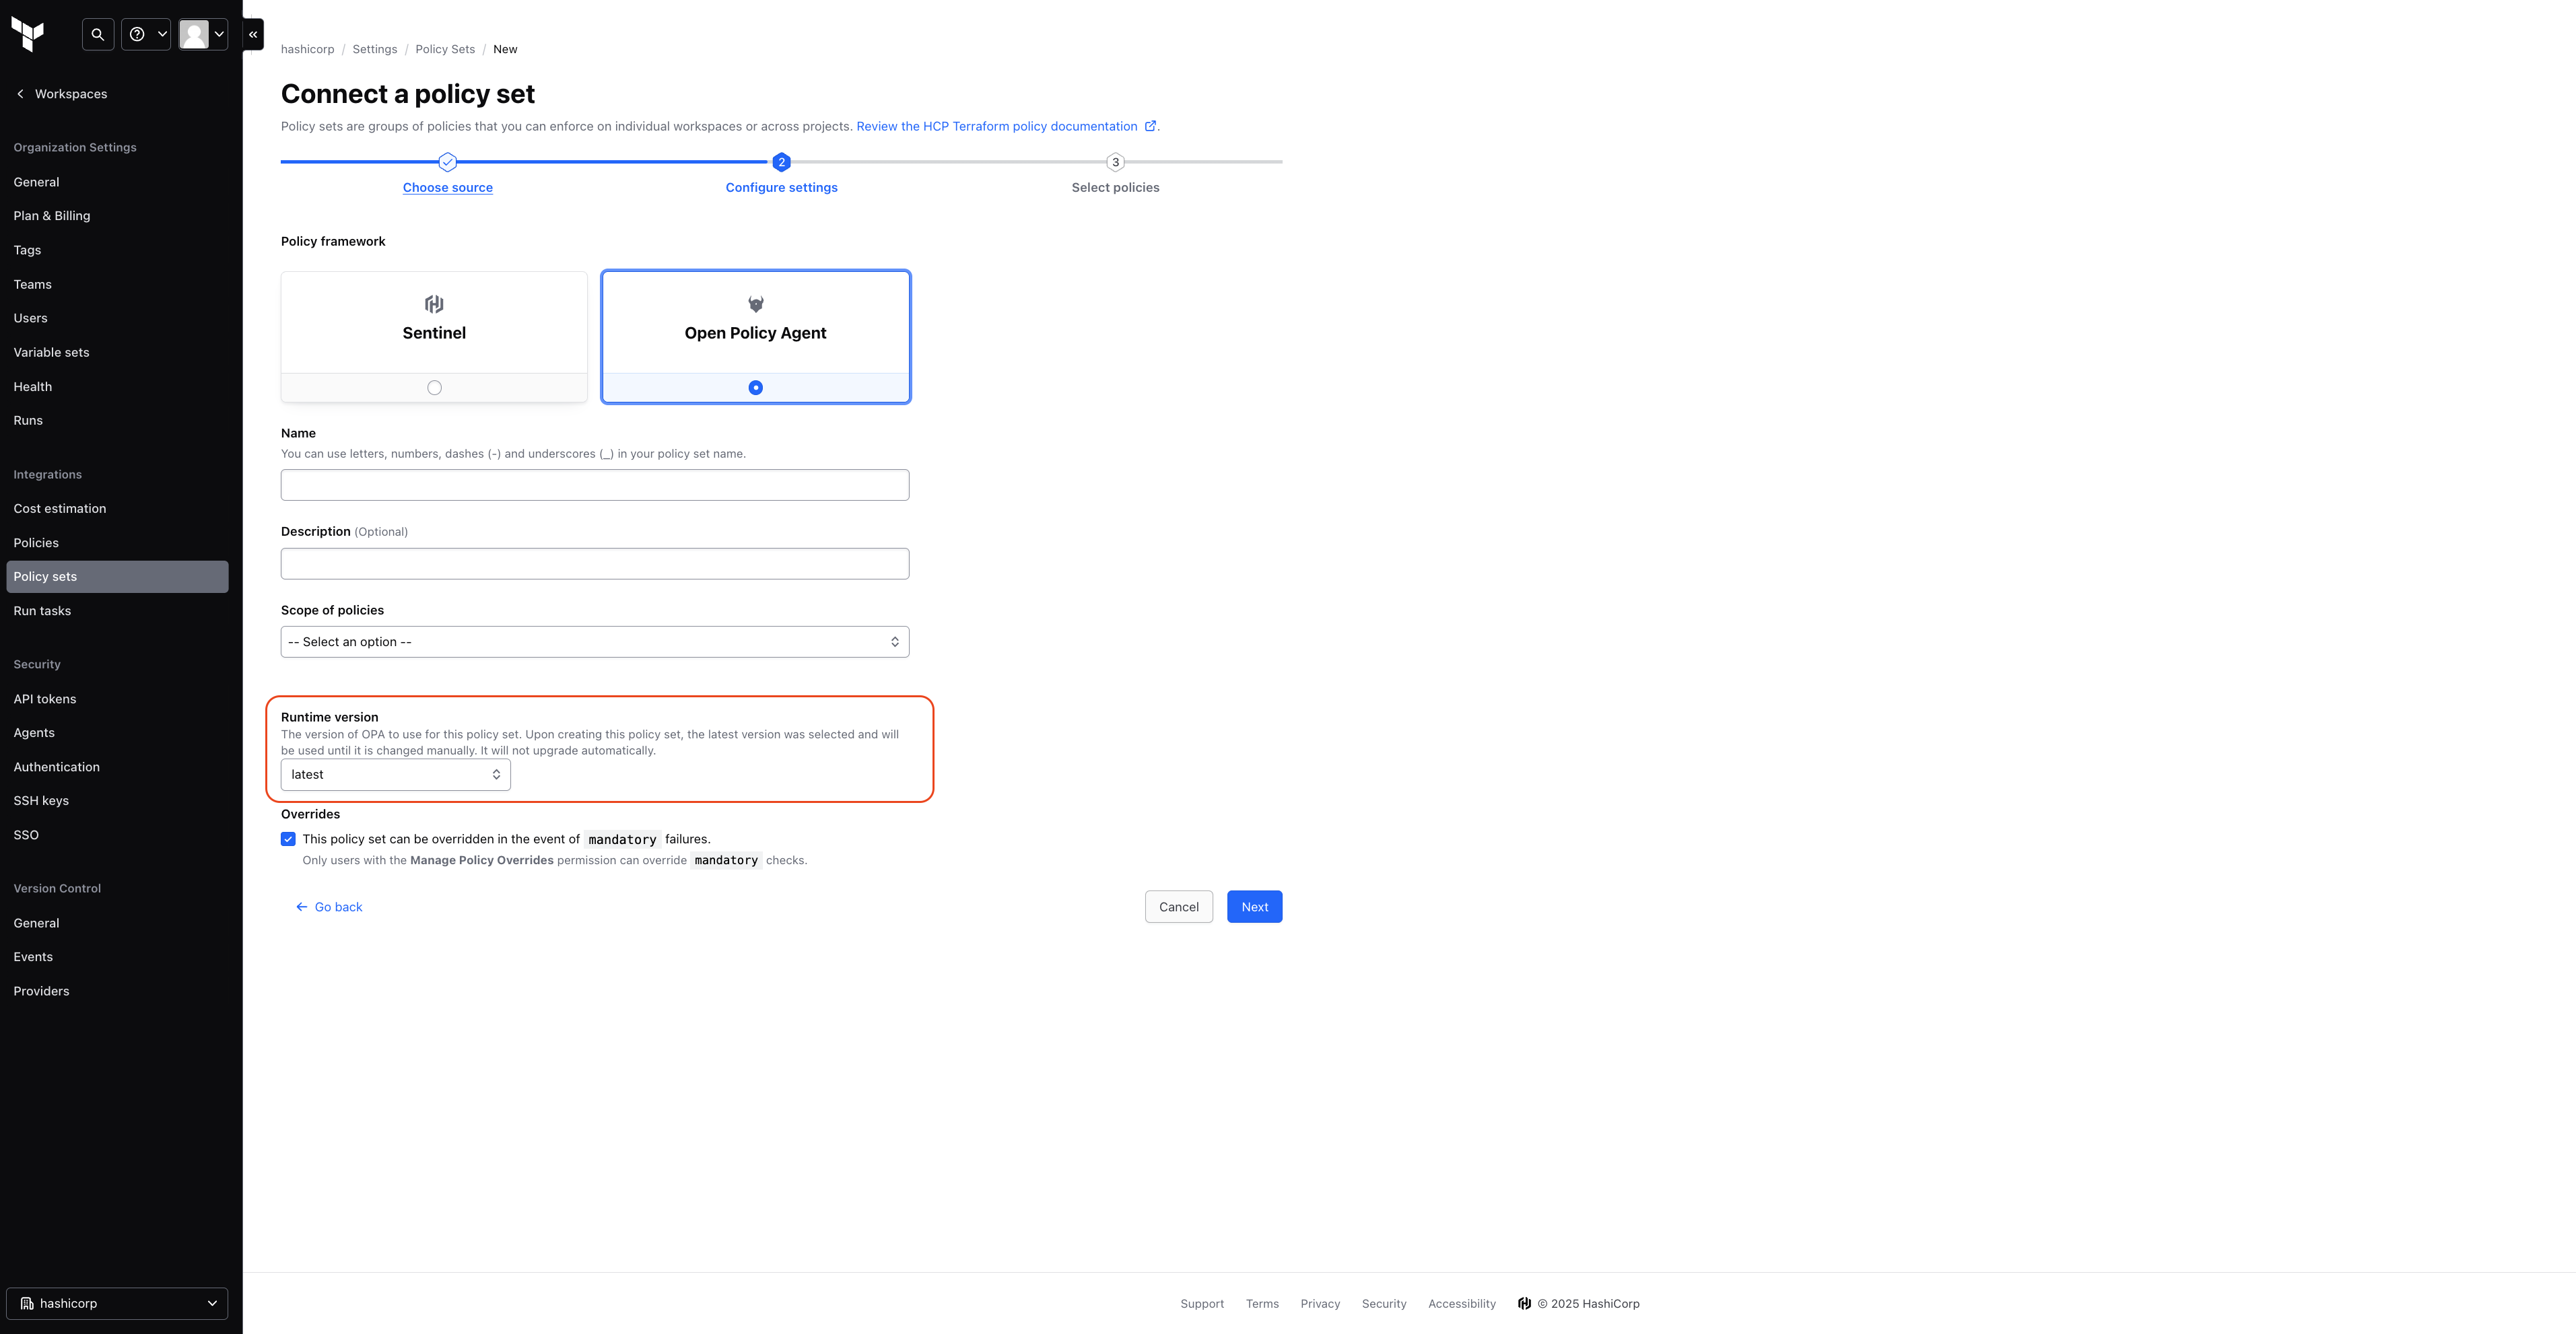The image size is (2576, 1334).
Task: Go to Variable sets settings
Action: click(x=51, y=352)
